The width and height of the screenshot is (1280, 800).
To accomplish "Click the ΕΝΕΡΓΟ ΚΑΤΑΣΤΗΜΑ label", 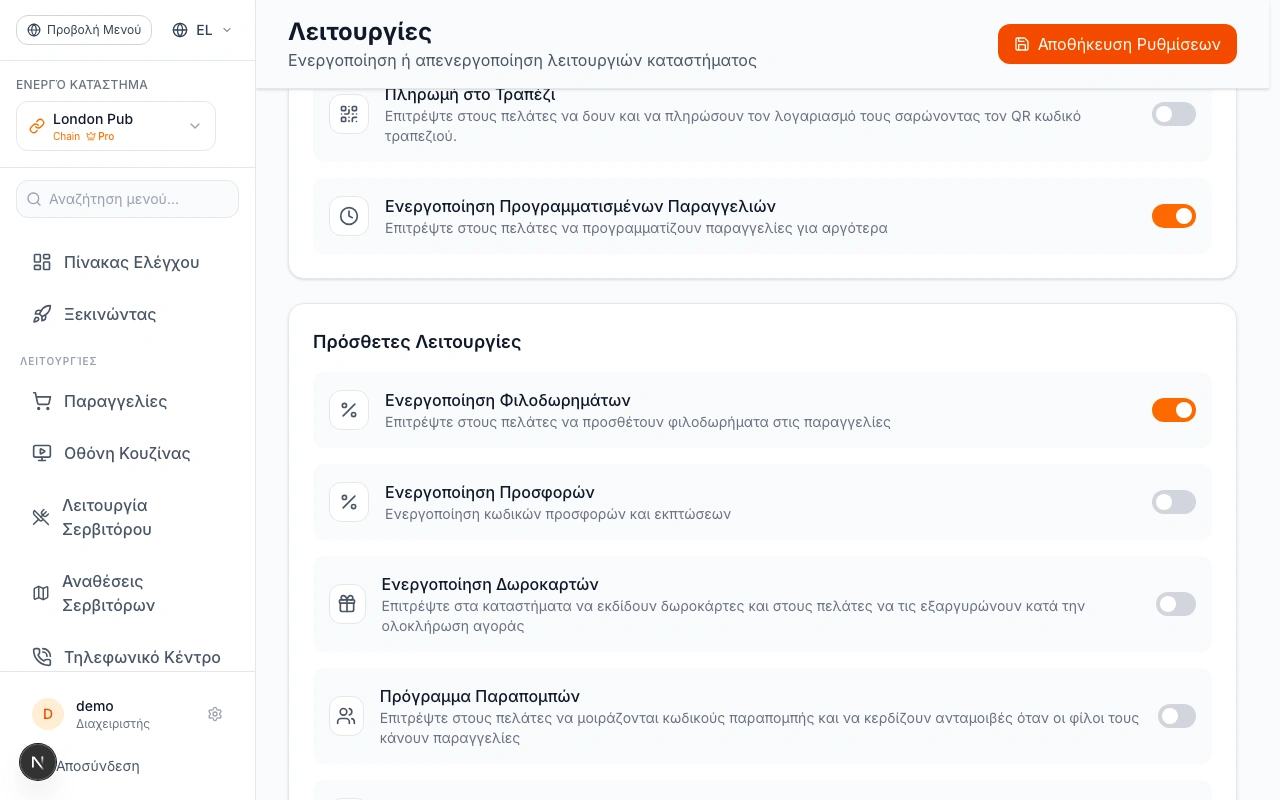I will (82, 84).
